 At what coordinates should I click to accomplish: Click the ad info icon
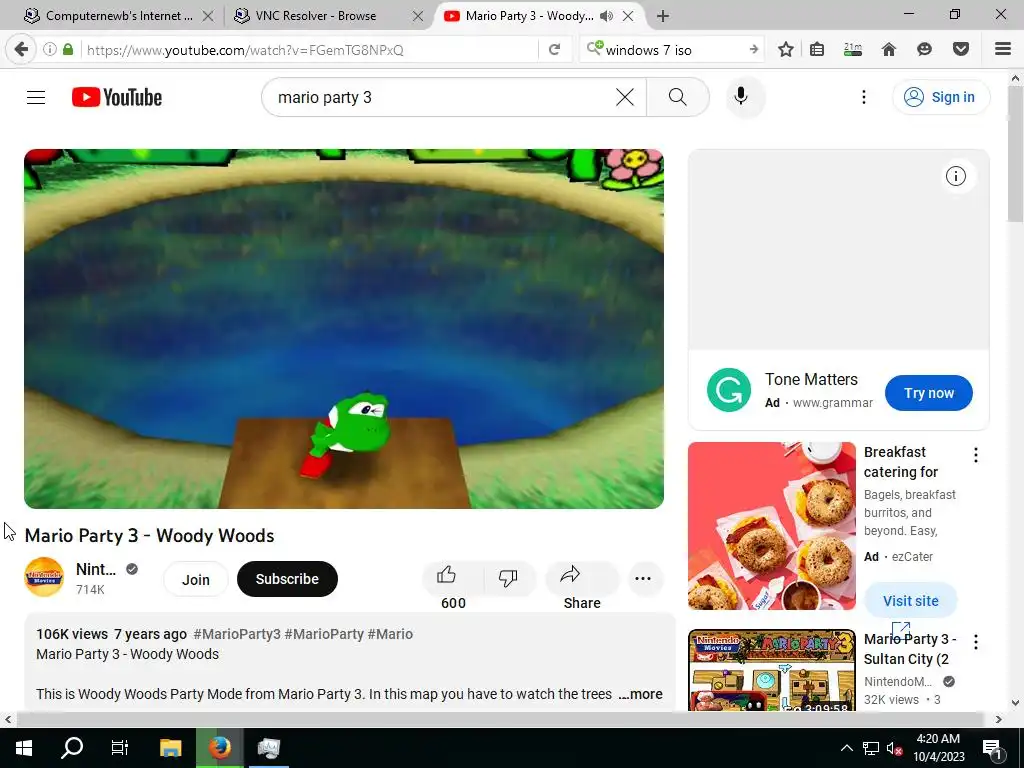(955, 176)
